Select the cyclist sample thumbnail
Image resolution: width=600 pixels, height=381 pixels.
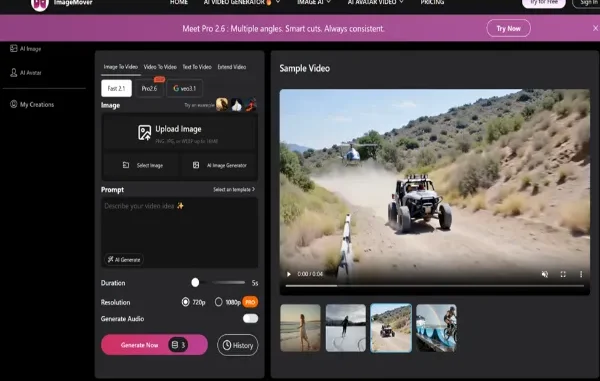pos(436,328)
